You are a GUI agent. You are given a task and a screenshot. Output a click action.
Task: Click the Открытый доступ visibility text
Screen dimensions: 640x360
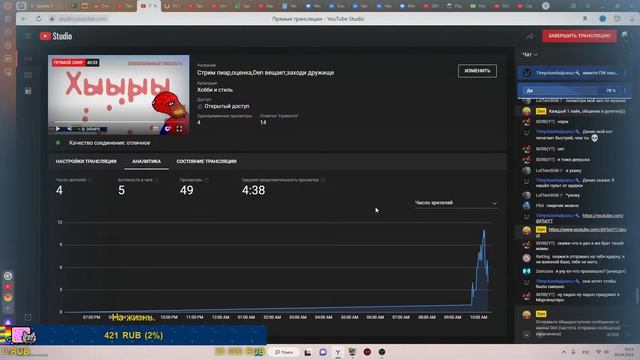point(227,106)
